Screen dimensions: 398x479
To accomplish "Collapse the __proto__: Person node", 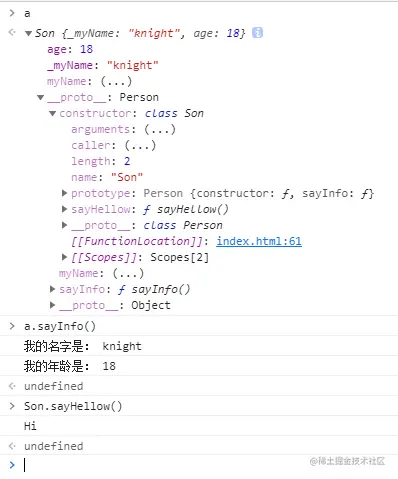I will (41, 97).
